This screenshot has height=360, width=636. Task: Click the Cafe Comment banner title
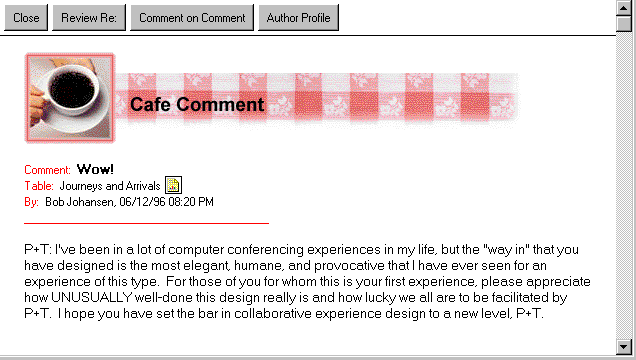(x=197, y=105)
